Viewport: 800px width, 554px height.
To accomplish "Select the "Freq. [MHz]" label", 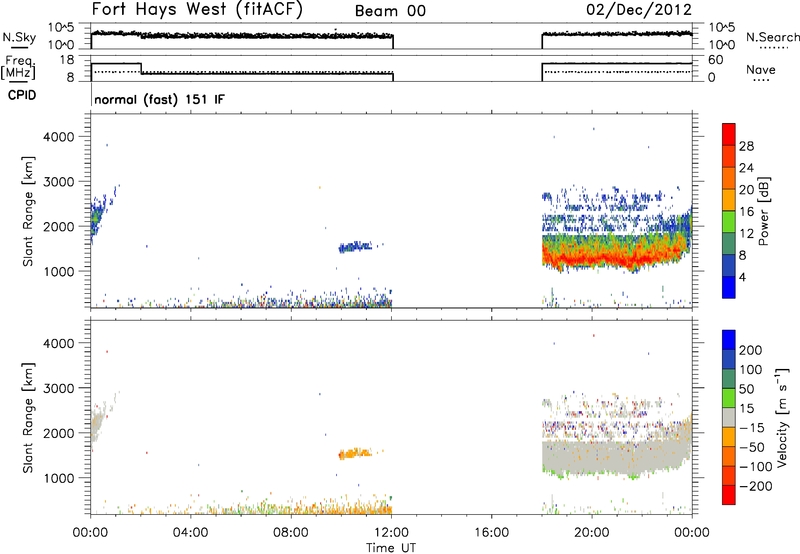I will 18,68.
